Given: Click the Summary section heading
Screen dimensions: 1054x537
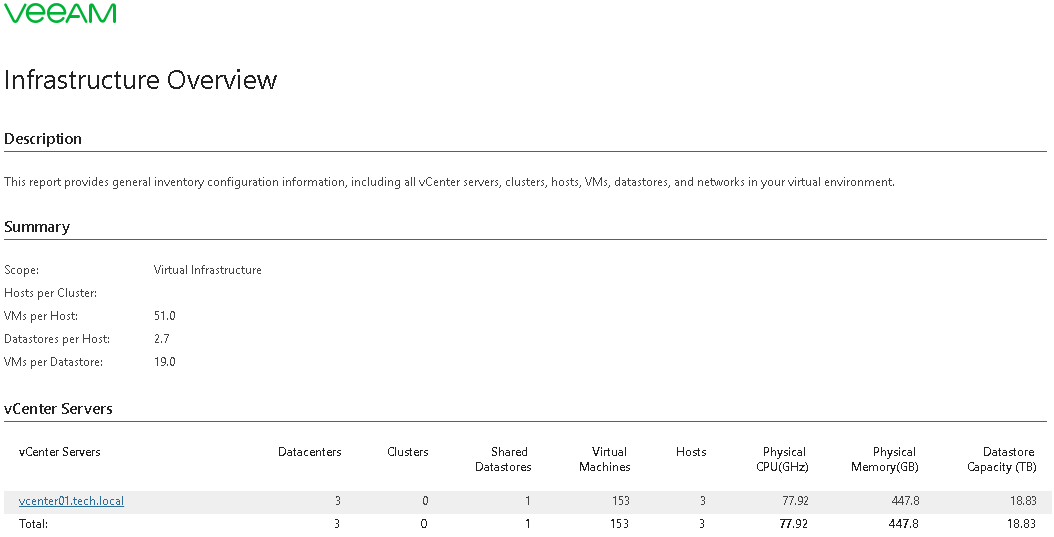Looking at the screenshot, I should 37,226.
